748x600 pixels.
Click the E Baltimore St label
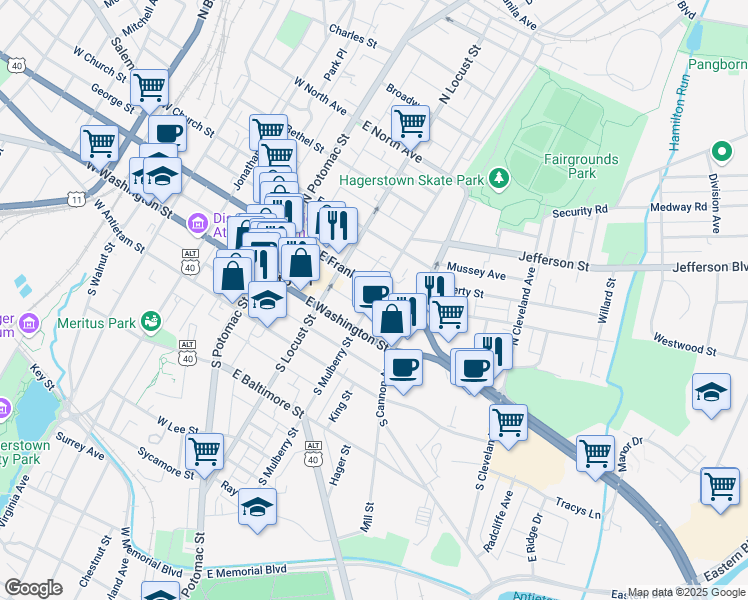tap(268, 393)
